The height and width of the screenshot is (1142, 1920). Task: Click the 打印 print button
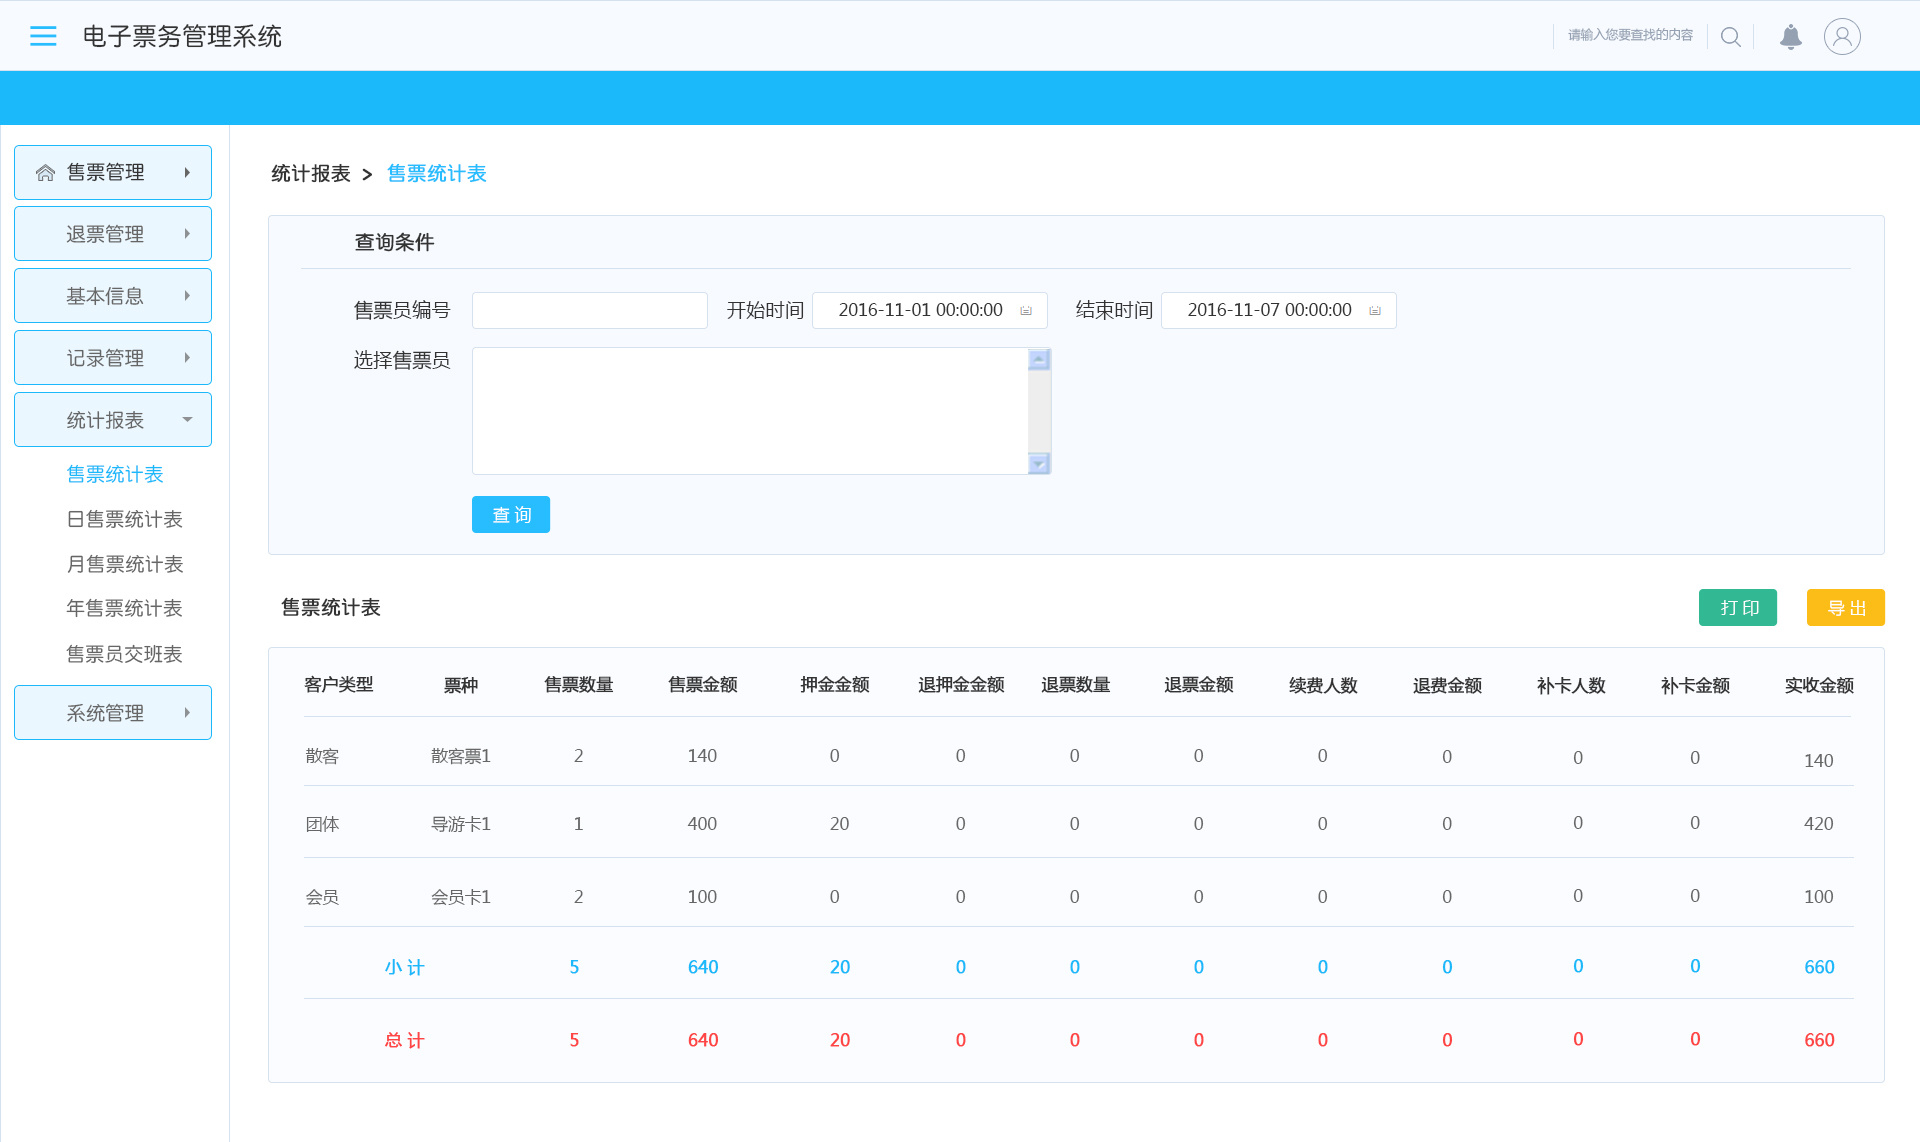(x=1737, y=607)
